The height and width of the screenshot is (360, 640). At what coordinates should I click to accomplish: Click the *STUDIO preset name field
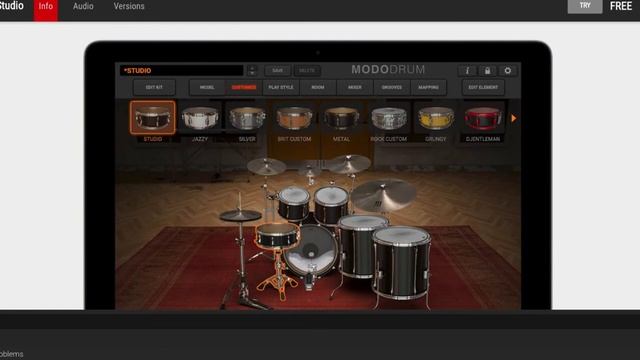click(182, 71)
